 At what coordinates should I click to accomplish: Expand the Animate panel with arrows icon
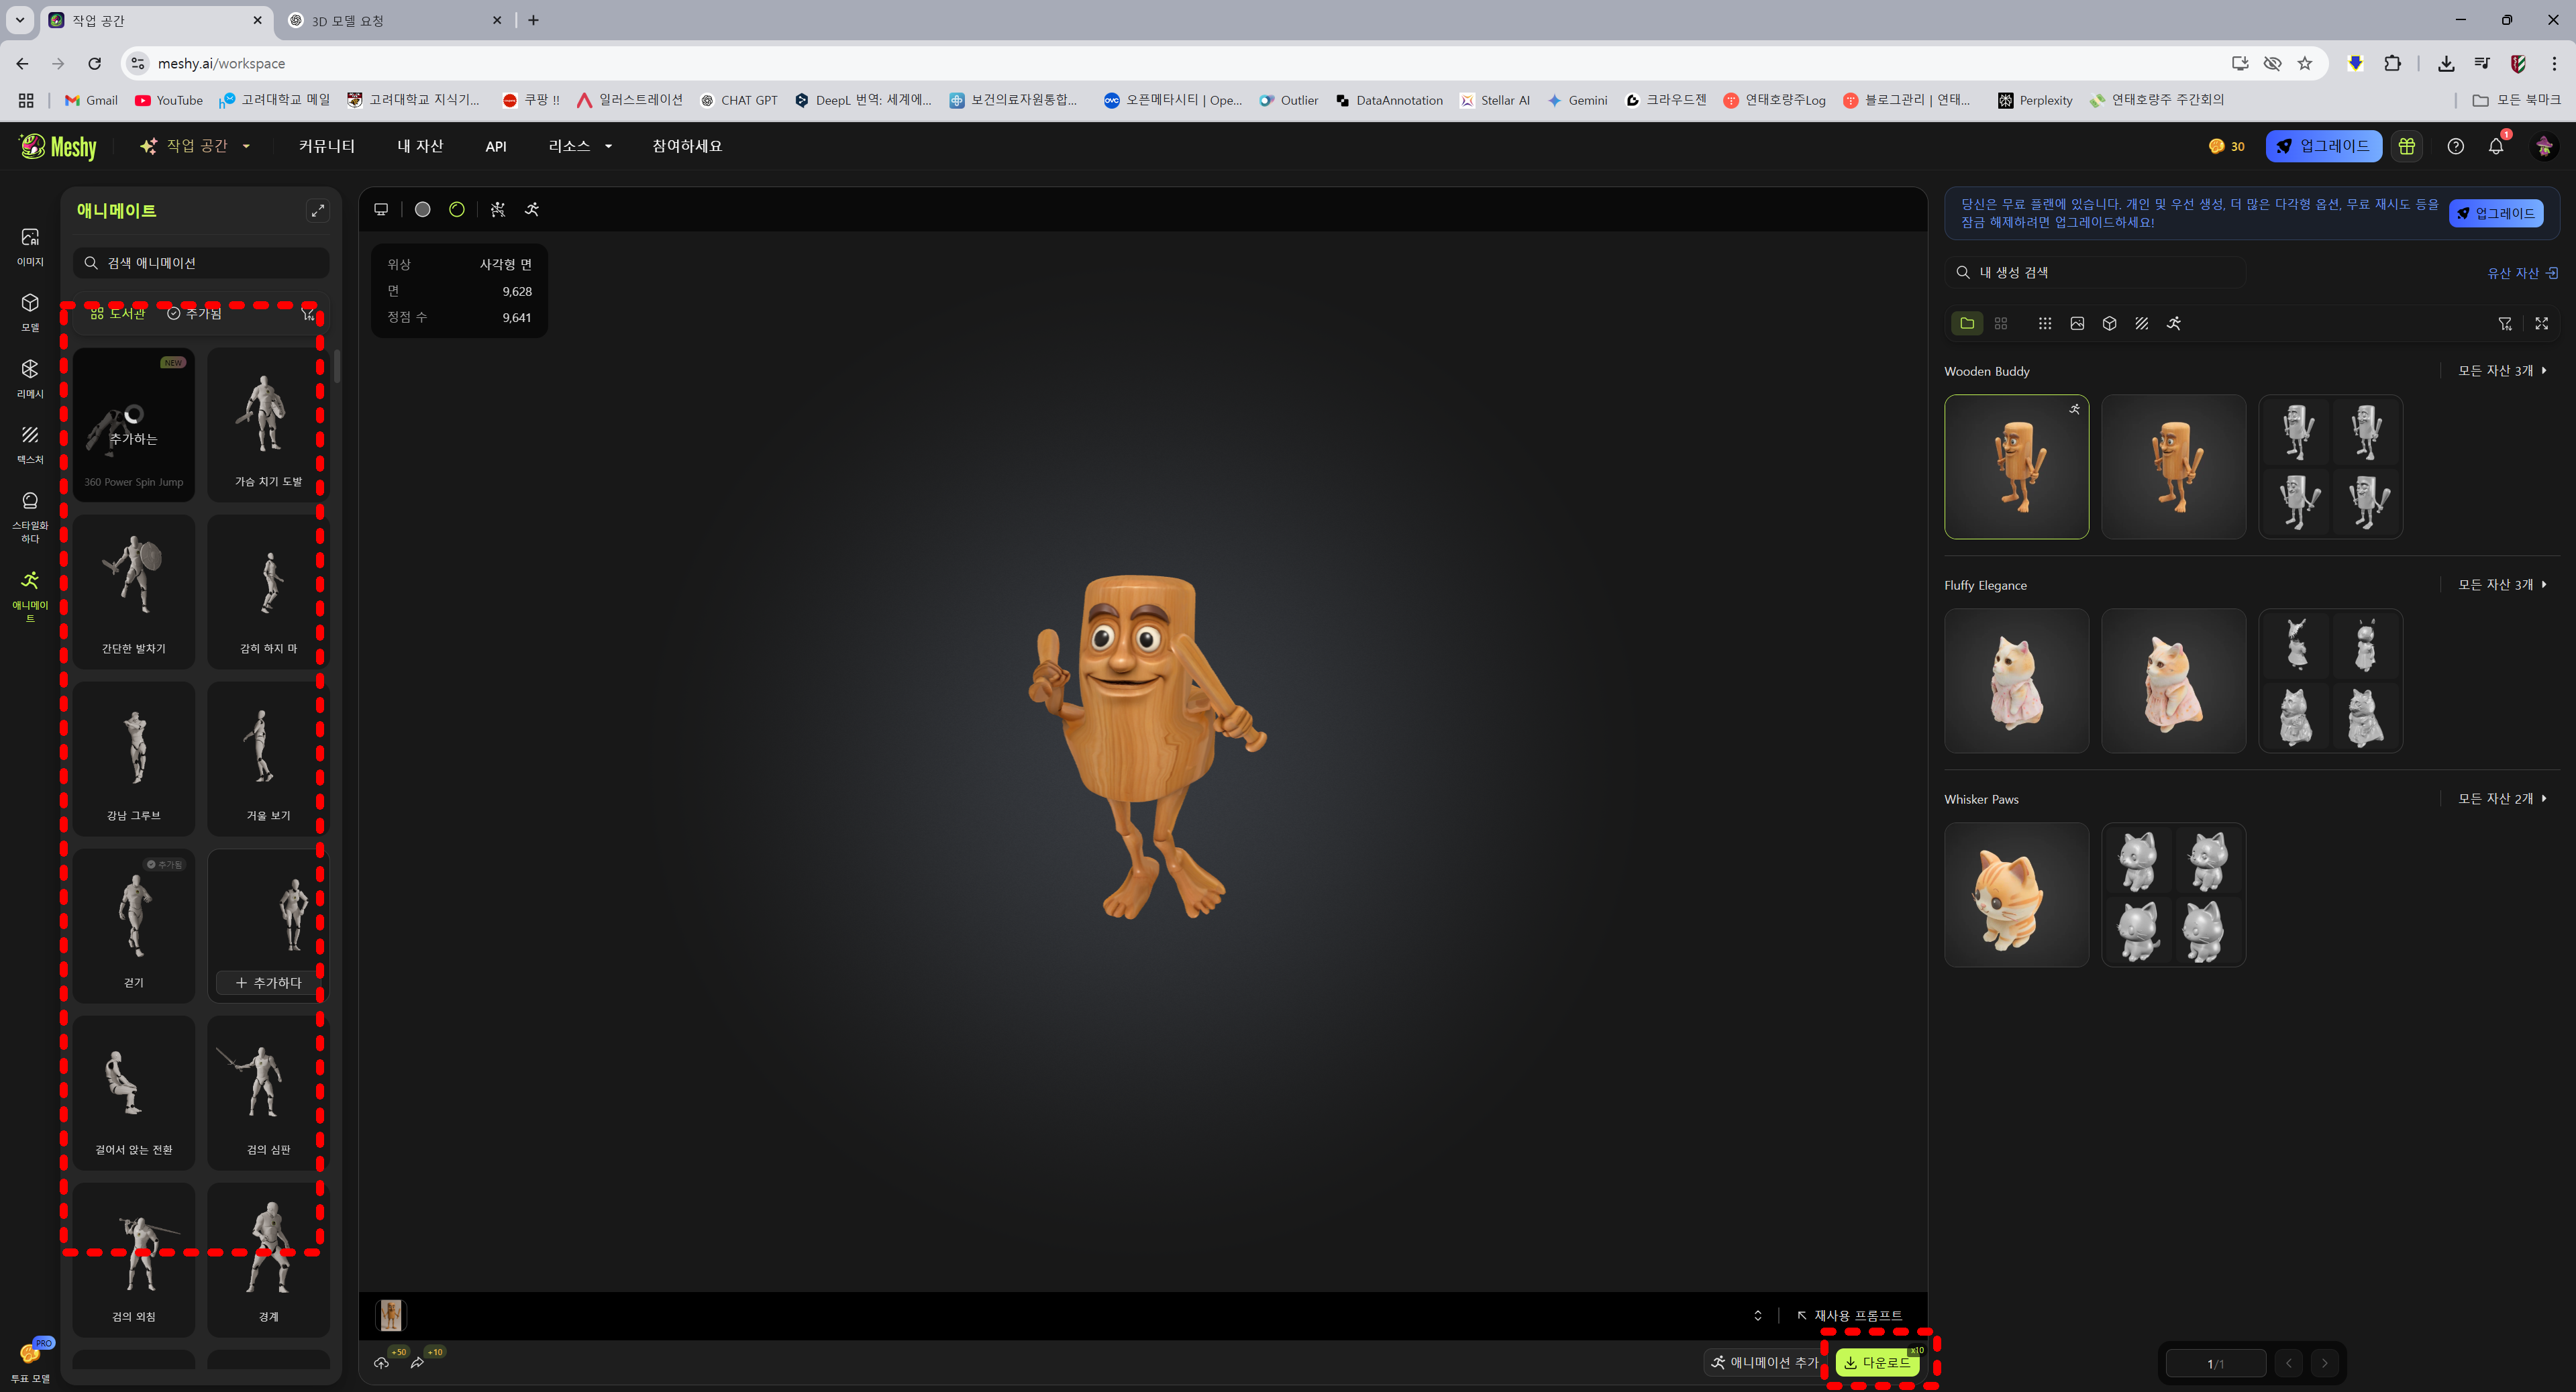[x=317, y=210]
